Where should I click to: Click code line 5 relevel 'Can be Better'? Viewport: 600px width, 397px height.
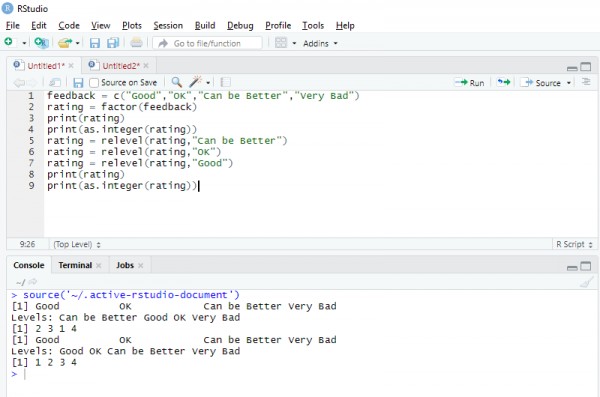pyautogui.click(x=167, y=141)
